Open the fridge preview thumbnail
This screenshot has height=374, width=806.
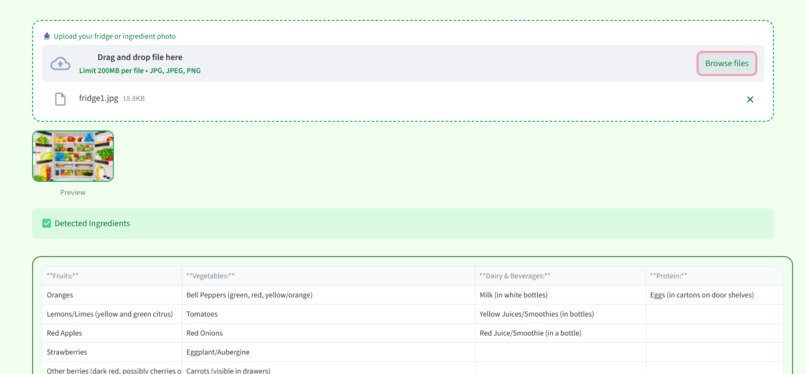73,156
